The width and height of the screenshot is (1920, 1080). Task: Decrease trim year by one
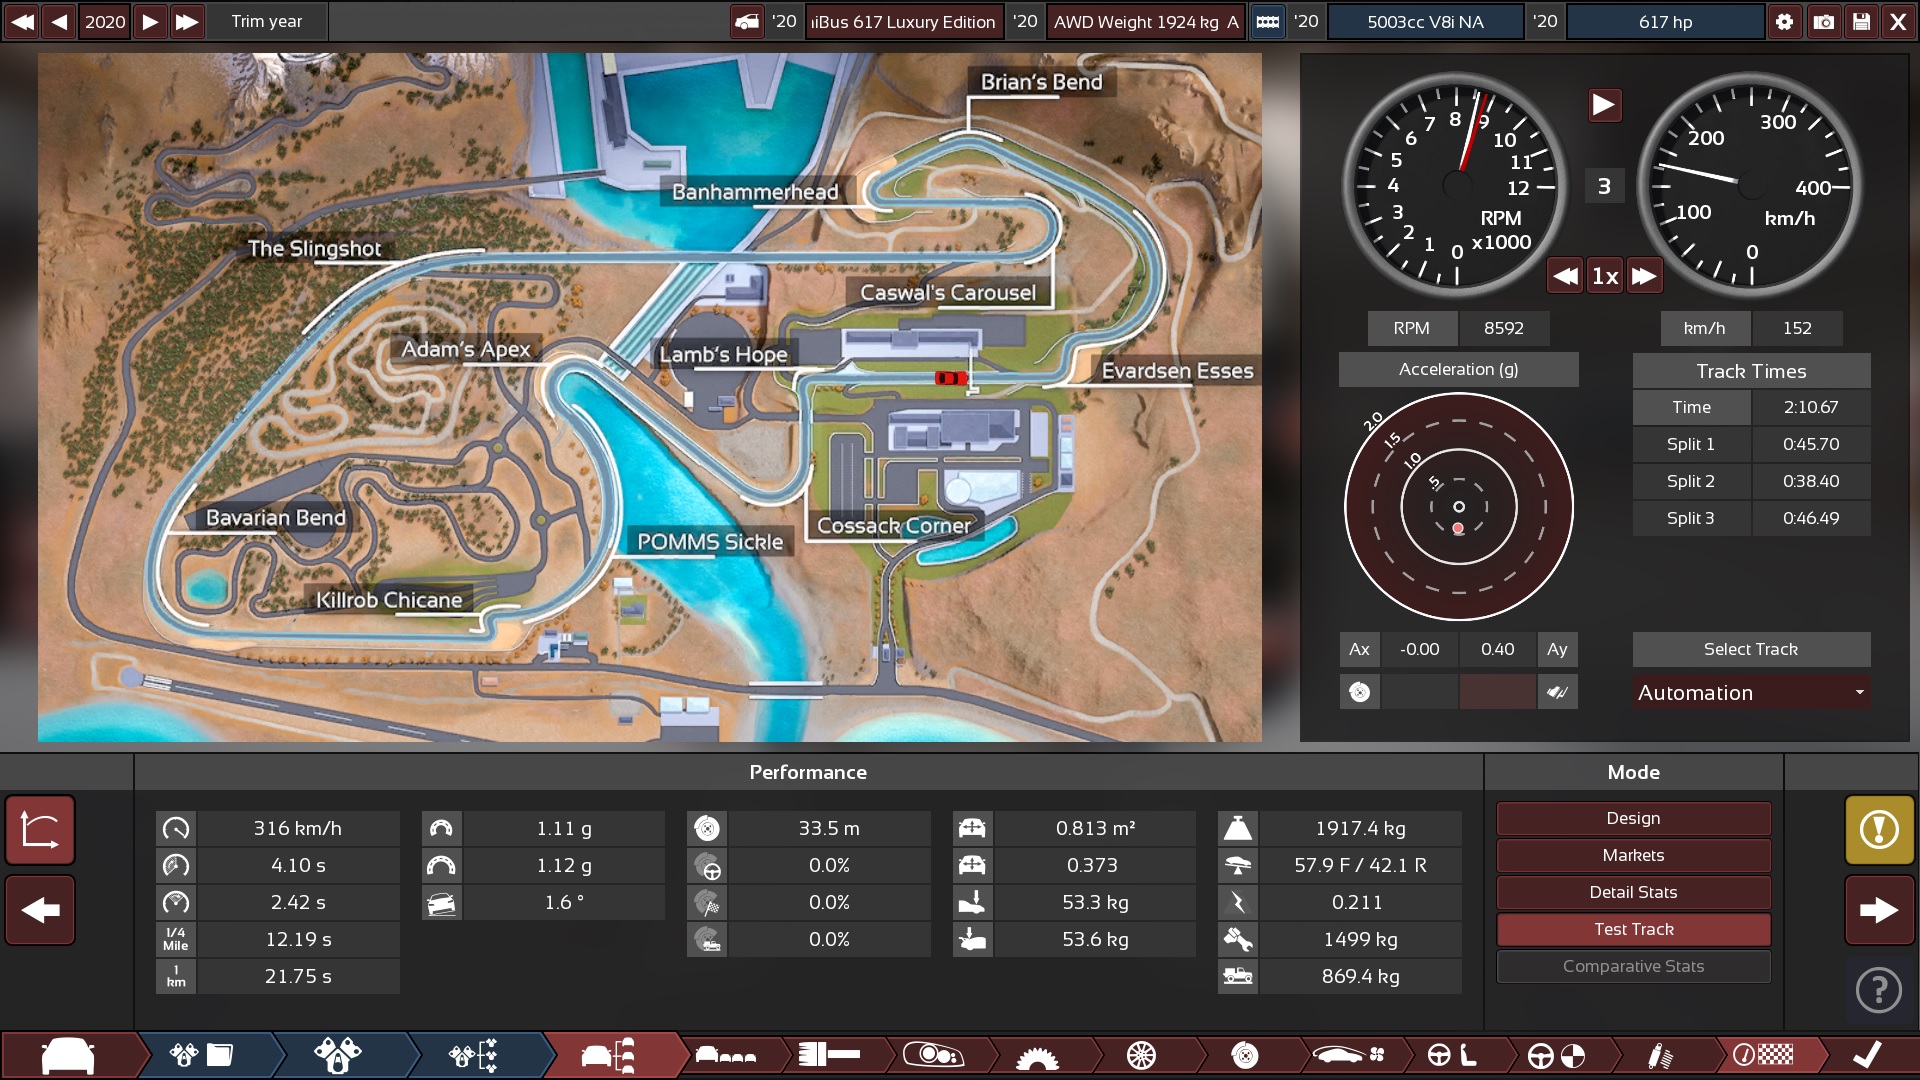(60, 21)
